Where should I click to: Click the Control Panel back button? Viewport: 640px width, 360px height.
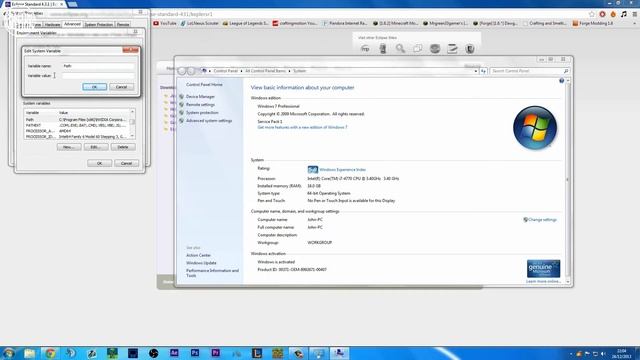click(x=182, y=71)
